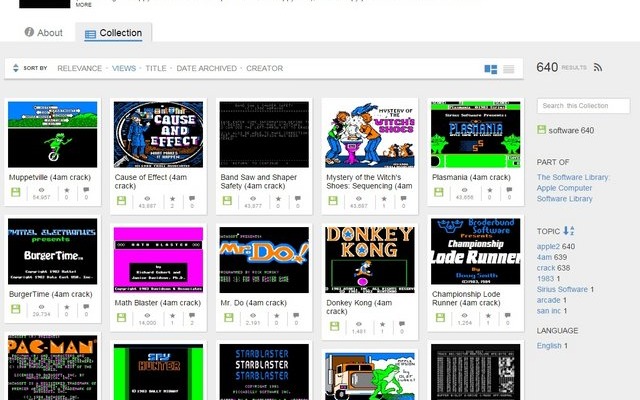Open the Math Blaster thumbnail

point(158,260)
